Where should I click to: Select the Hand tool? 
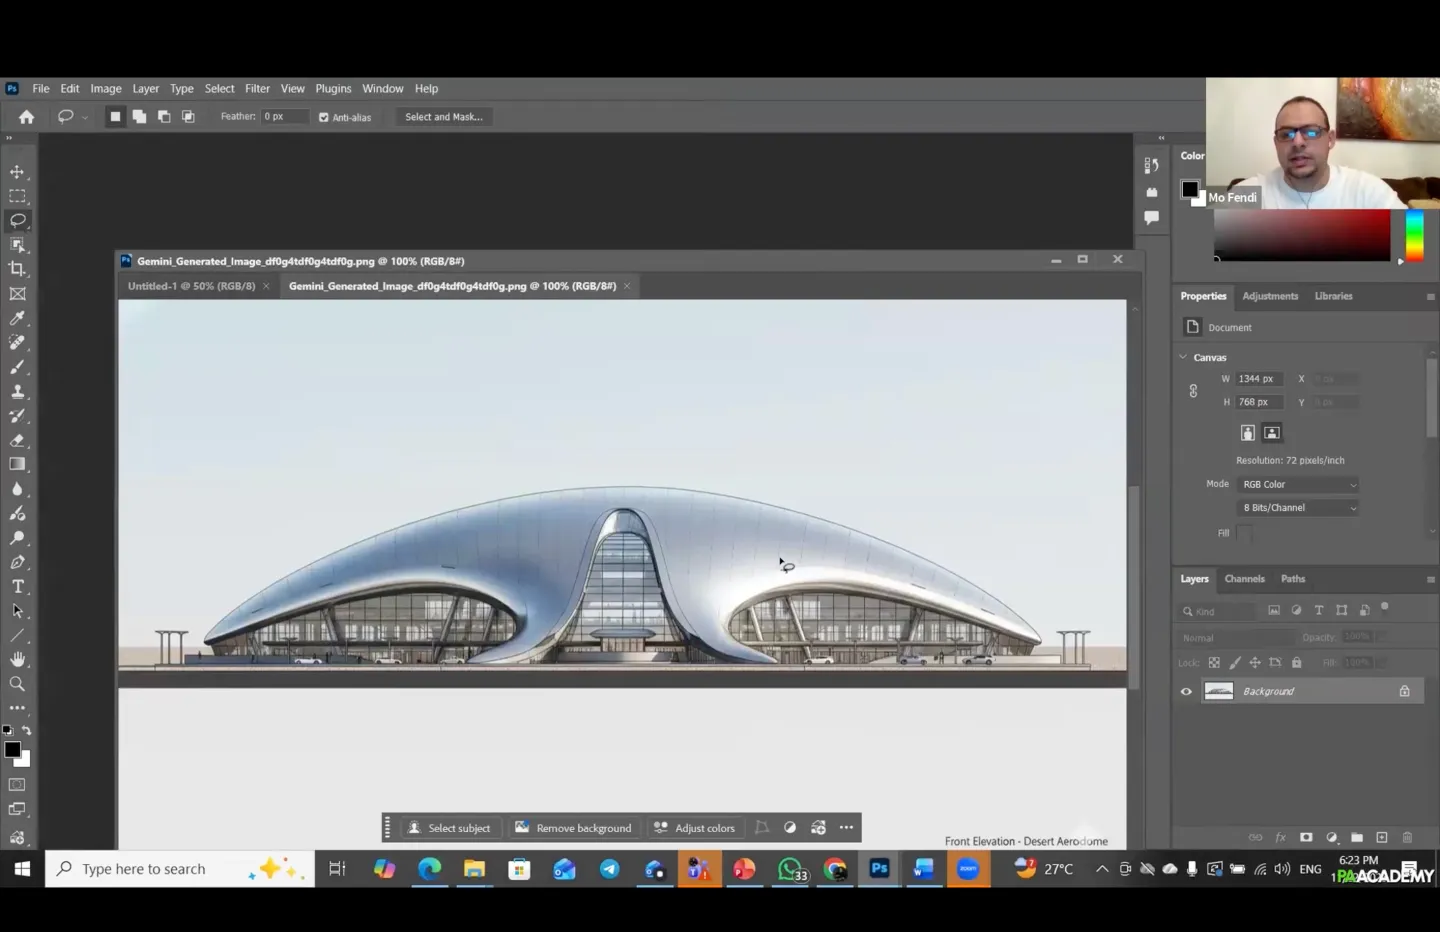pos(17,660)
